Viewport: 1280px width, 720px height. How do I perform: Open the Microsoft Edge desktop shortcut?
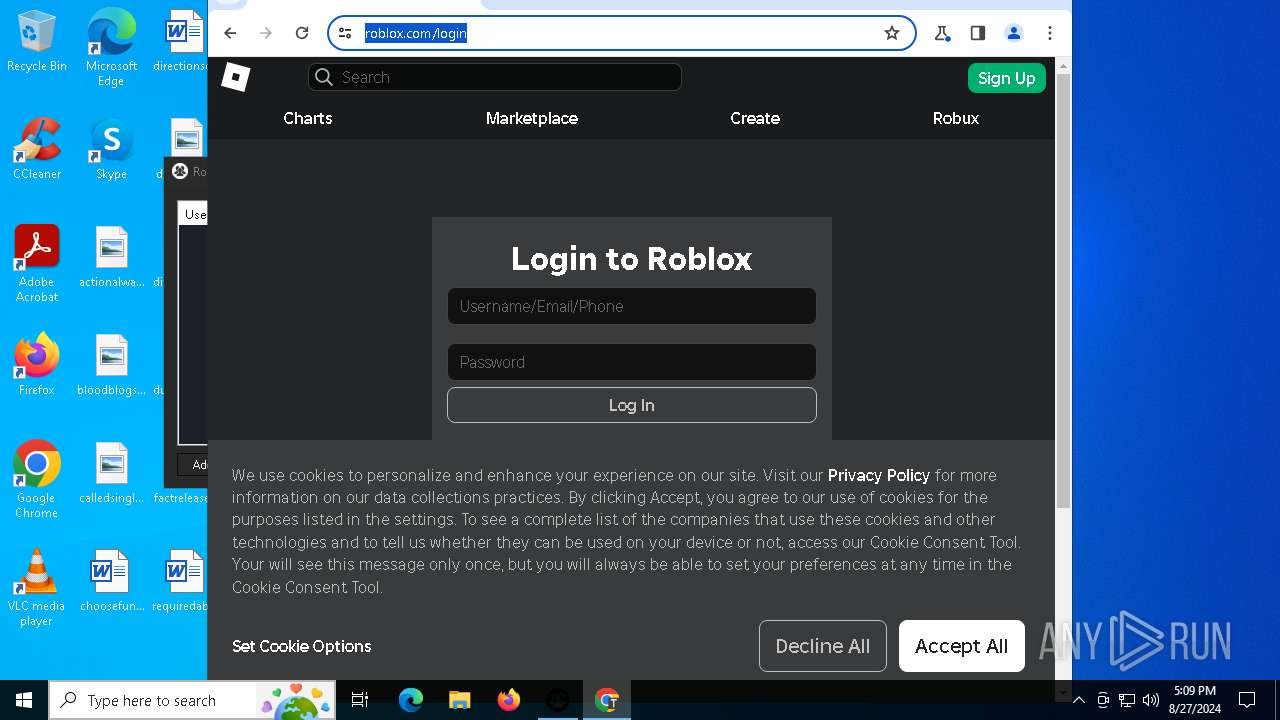tap(111, 47)
